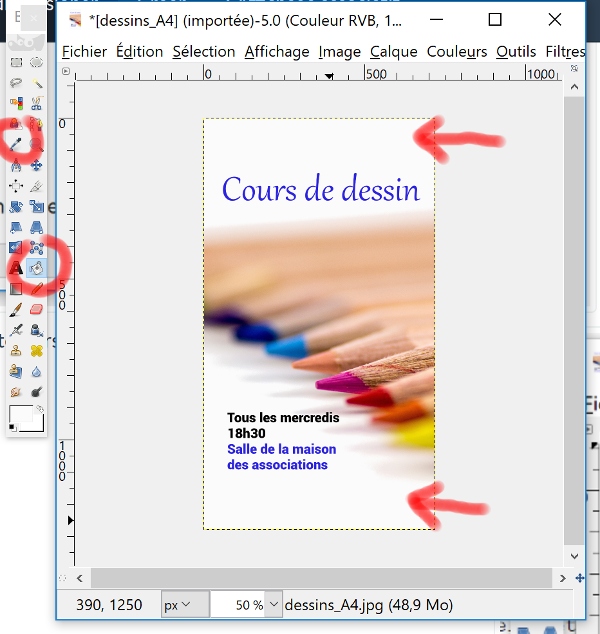Select the Airbrush tool

pos(16,330)
